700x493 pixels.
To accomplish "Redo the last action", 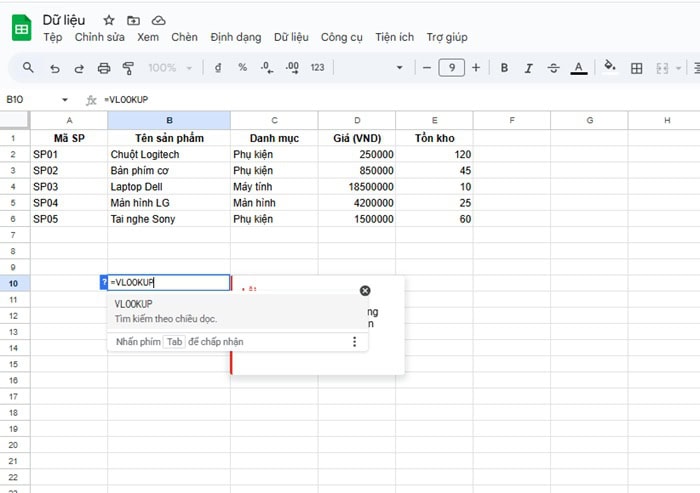I will pos(79,68).
